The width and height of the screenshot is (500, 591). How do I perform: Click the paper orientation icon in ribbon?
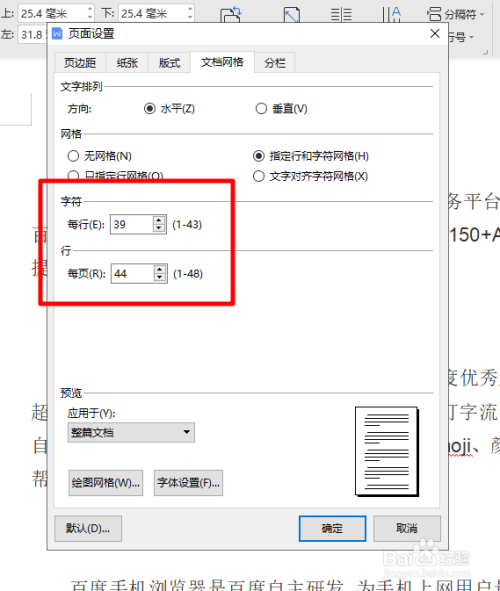pyautogui.click(x=230, y=14)
